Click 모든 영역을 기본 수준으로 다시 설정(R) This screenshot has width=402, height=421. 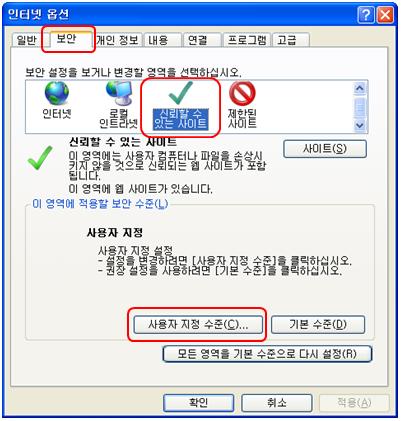tap(267, 354)
